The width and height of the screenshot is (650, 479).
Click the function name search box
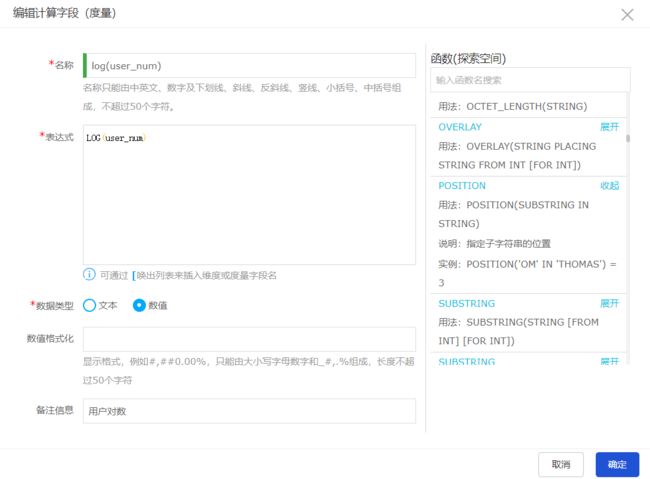[x=530, y=80]
